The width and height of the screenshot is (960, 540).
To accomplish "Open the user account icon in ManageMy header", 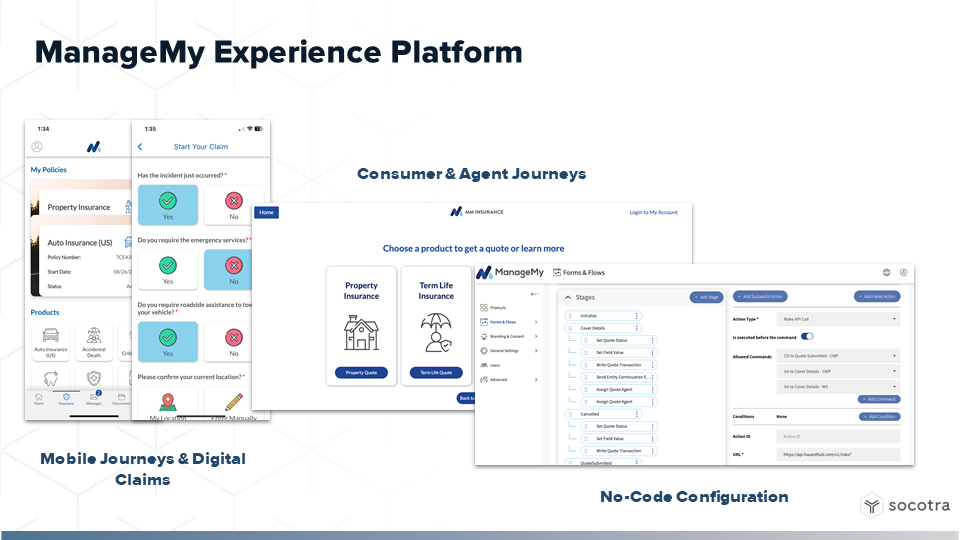I will click(x=904, y=272).
